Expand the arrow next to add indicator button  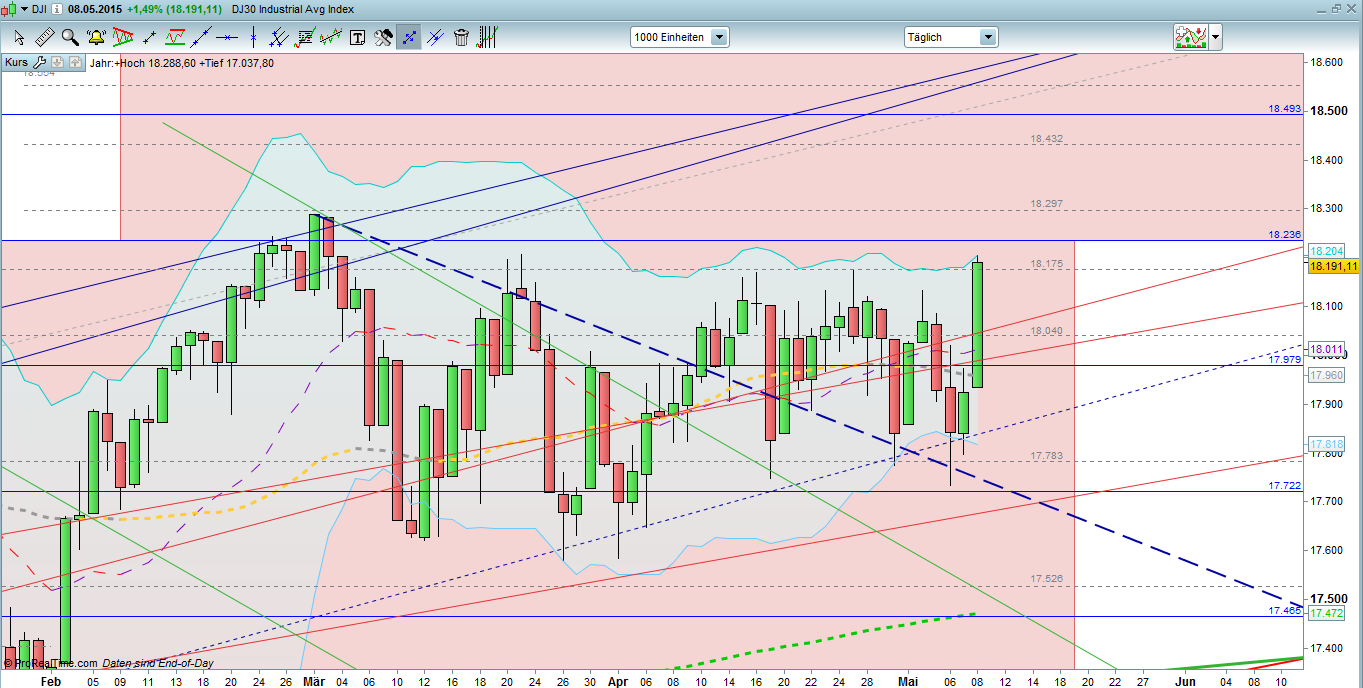click(x=1215, y=38)
